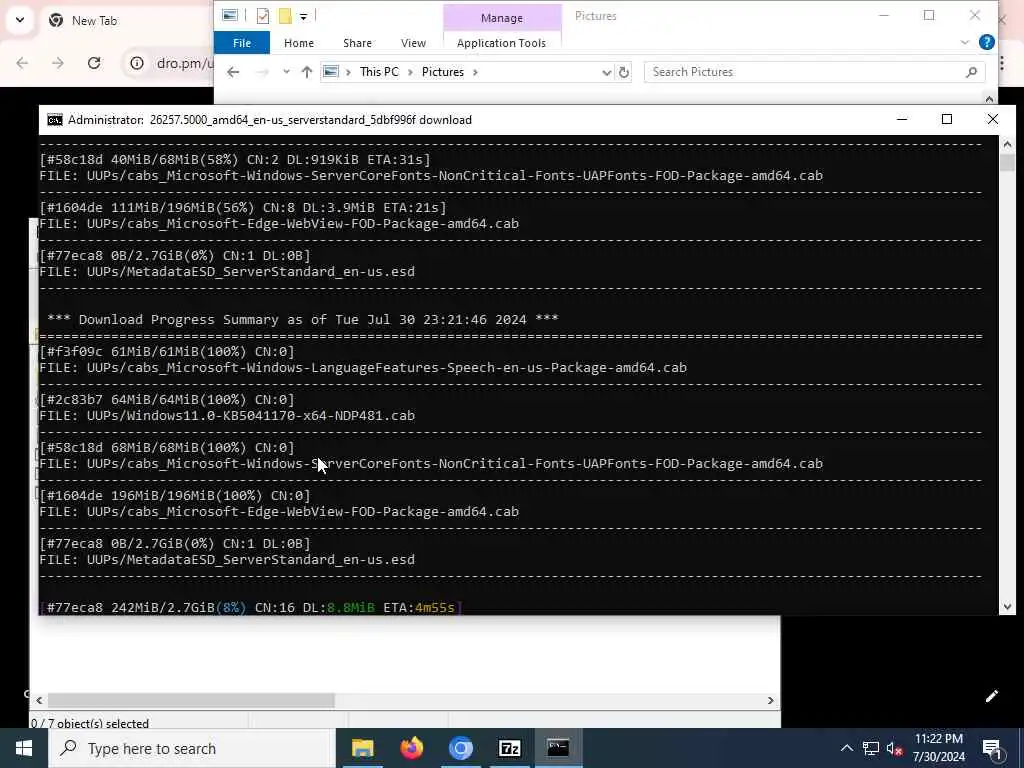Viewport: 1024px width, 768px height.
Task: Refresh the Pictures folder view
Action: (624, 72)
